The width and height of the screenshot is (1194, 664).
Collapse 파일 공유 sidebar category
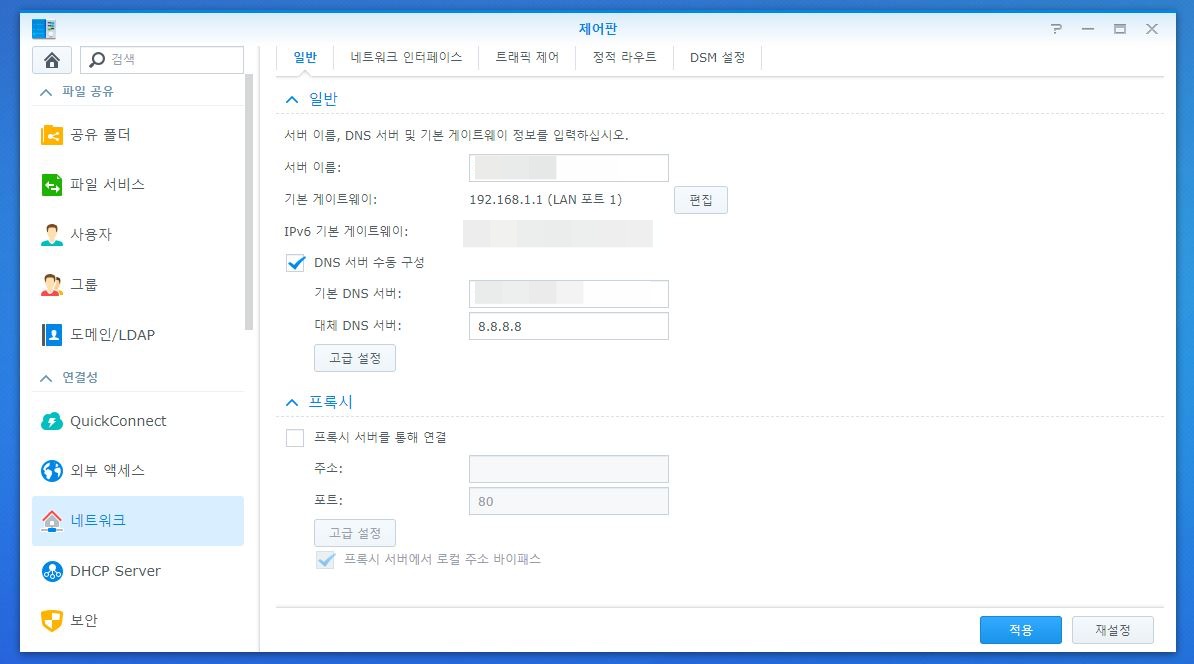45,92
